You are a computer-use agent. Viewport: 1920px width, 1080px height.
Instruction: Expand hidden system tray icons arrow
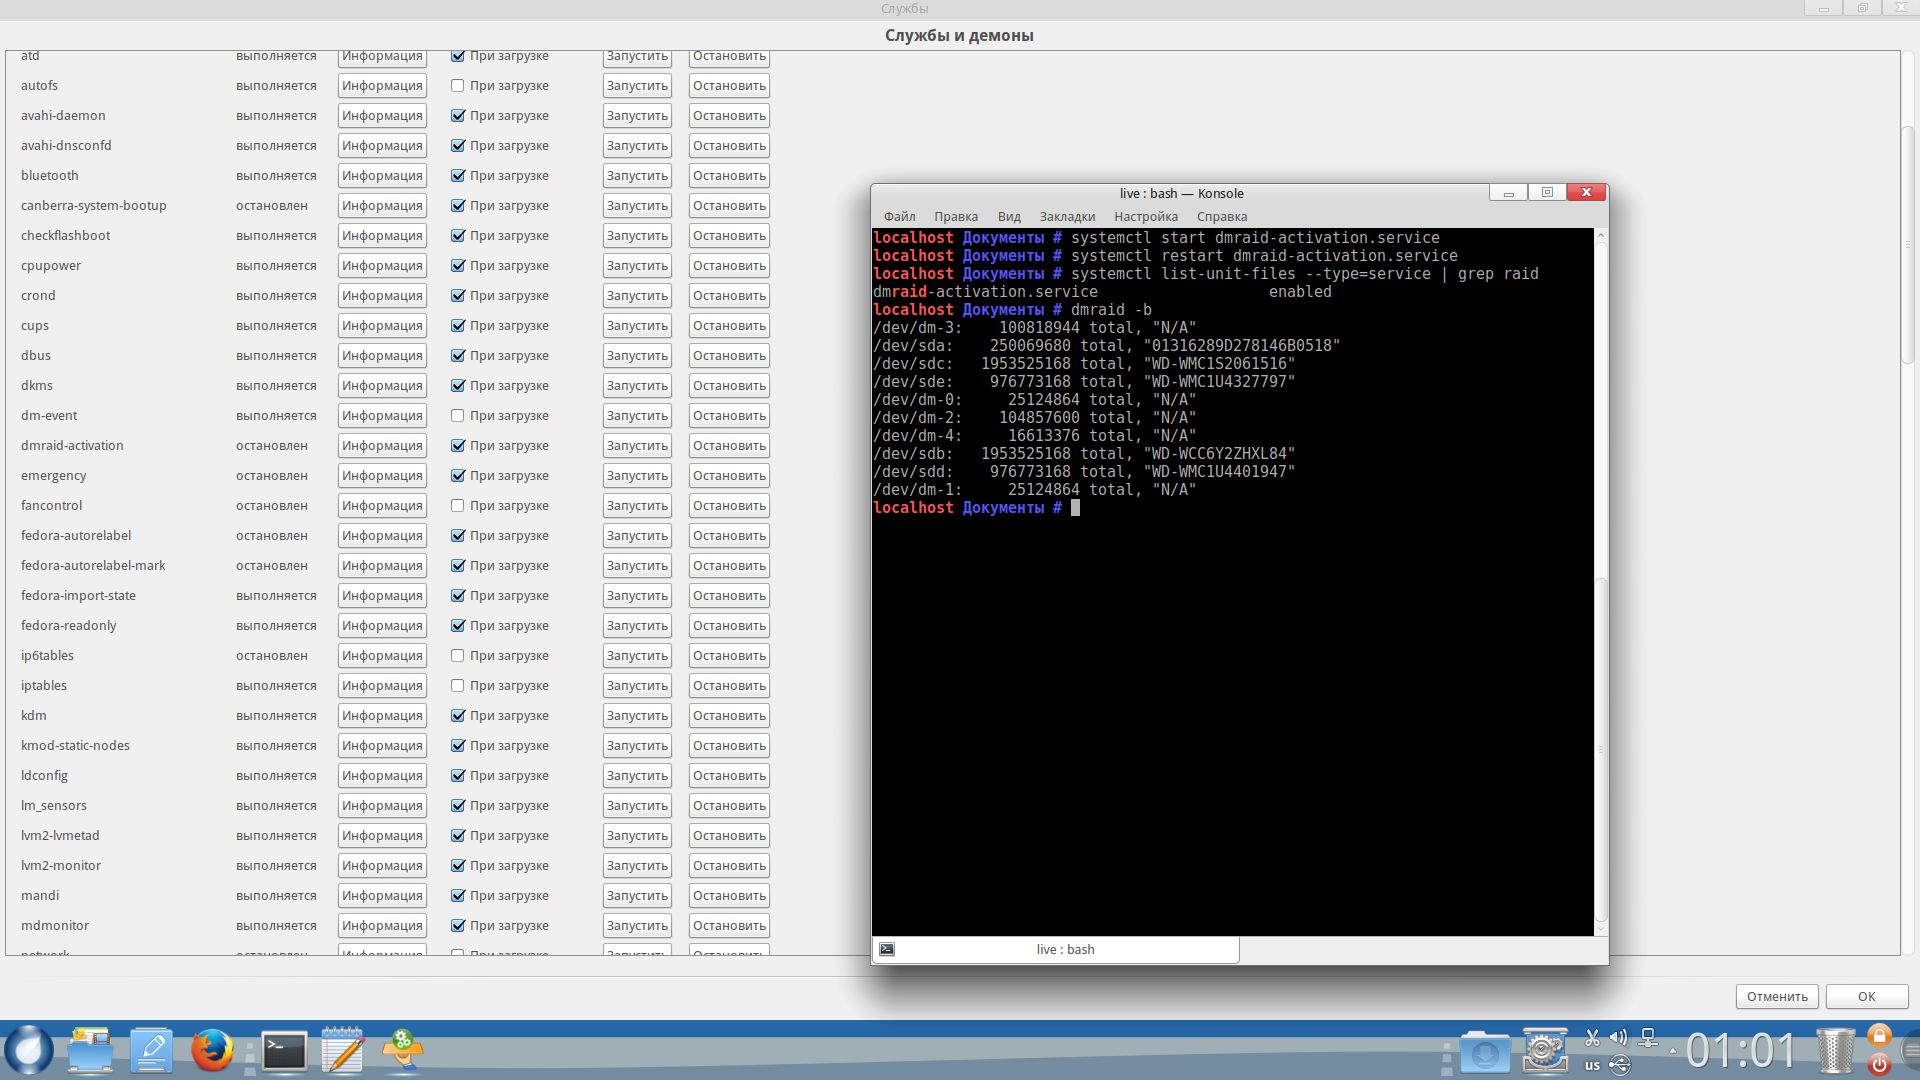click(x=1672, y=1051)
